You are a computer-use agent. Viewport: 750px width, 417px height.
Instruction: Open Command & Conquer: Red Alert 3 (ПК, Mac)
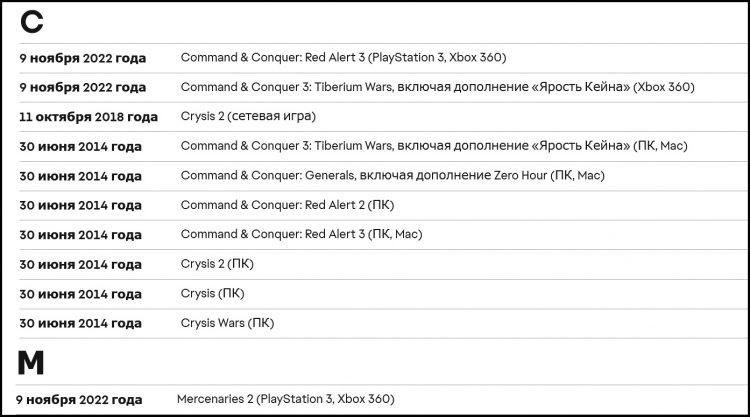301,234
